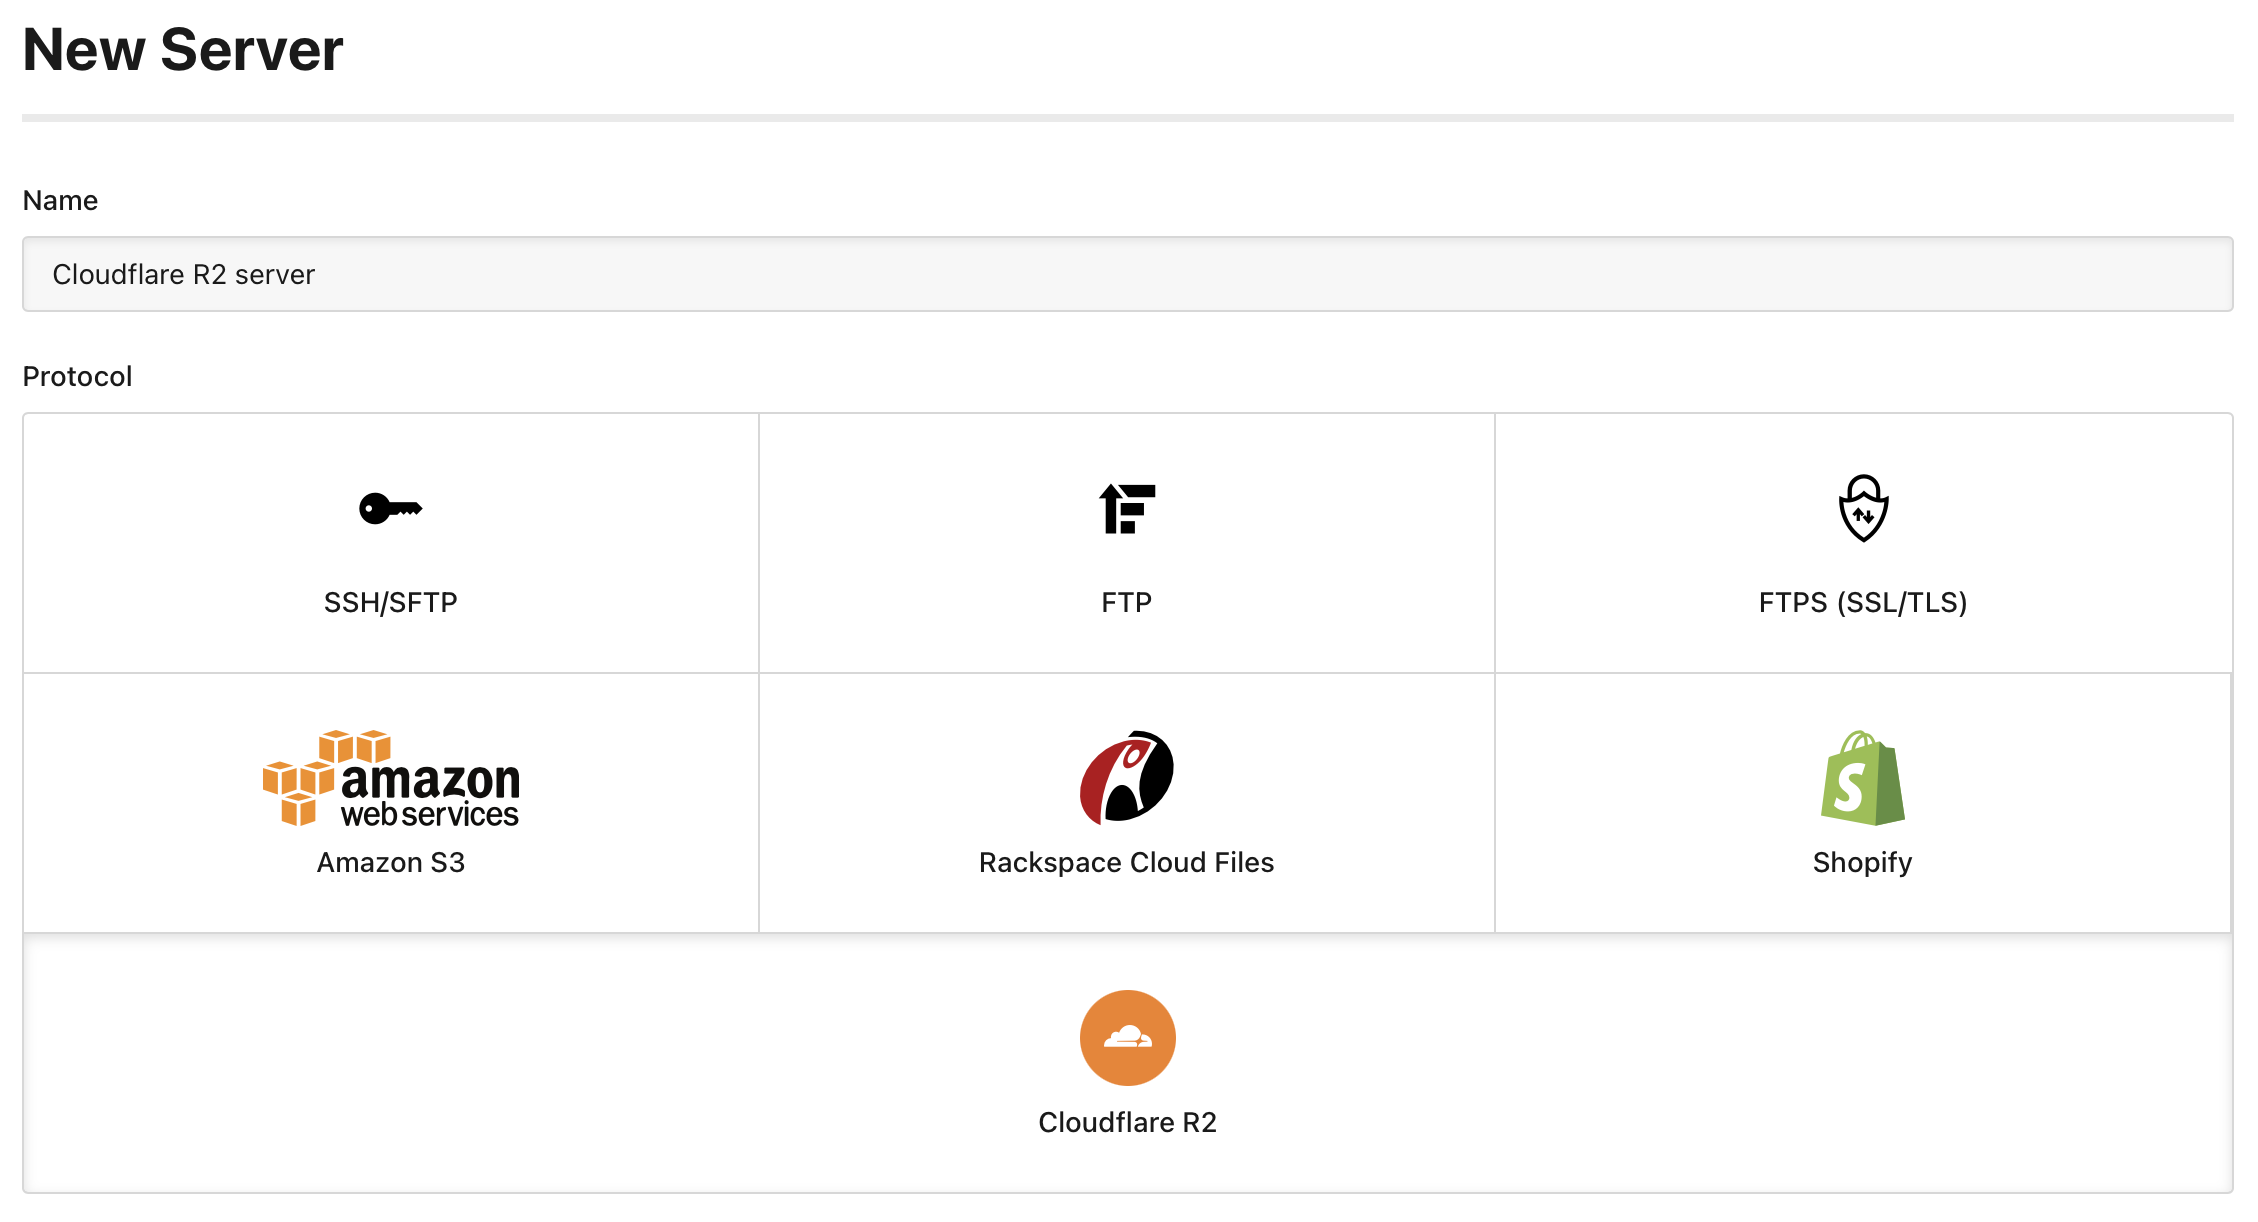The image size is (2258, 1222).
Task: Click the FTP protocol icon
Action: pos(1127,507)
